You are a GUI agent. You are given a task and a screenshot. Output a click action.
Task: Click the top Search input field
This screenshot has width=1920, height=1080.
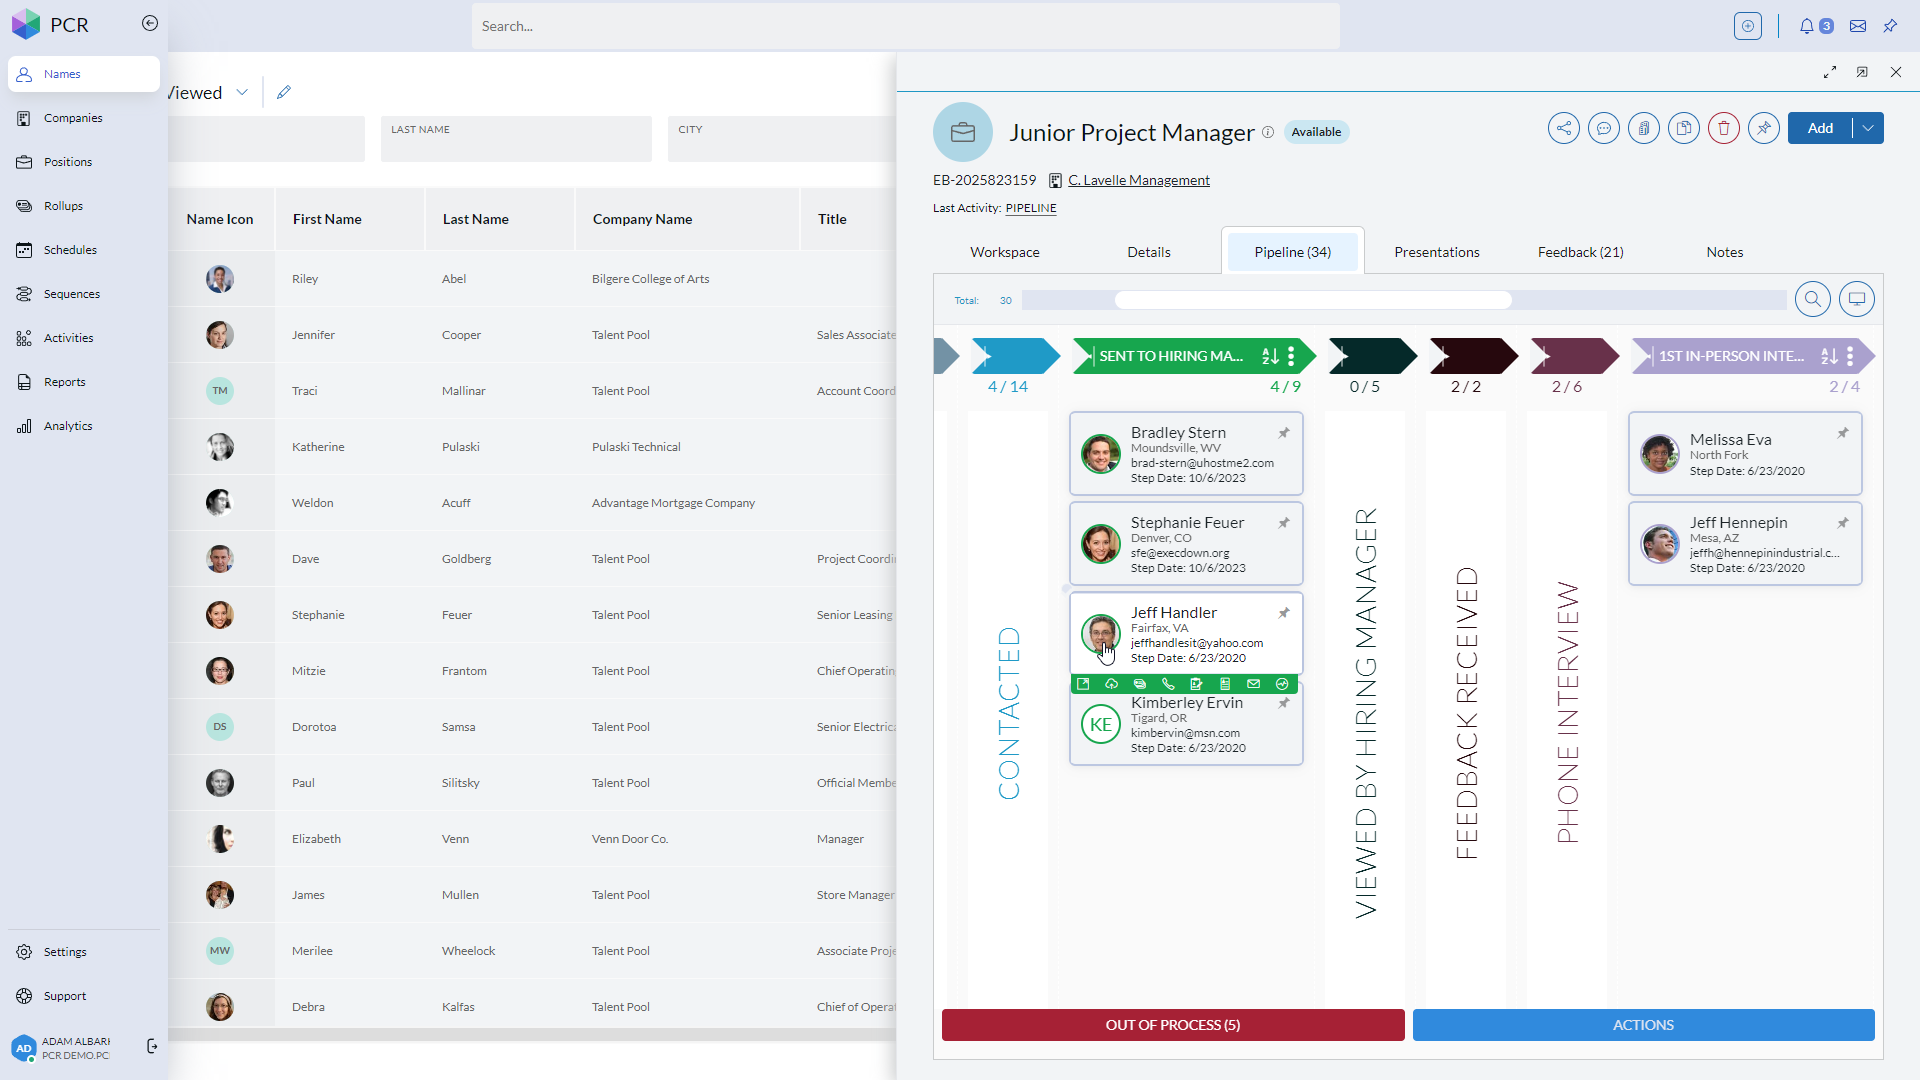(x=905, y=26)
